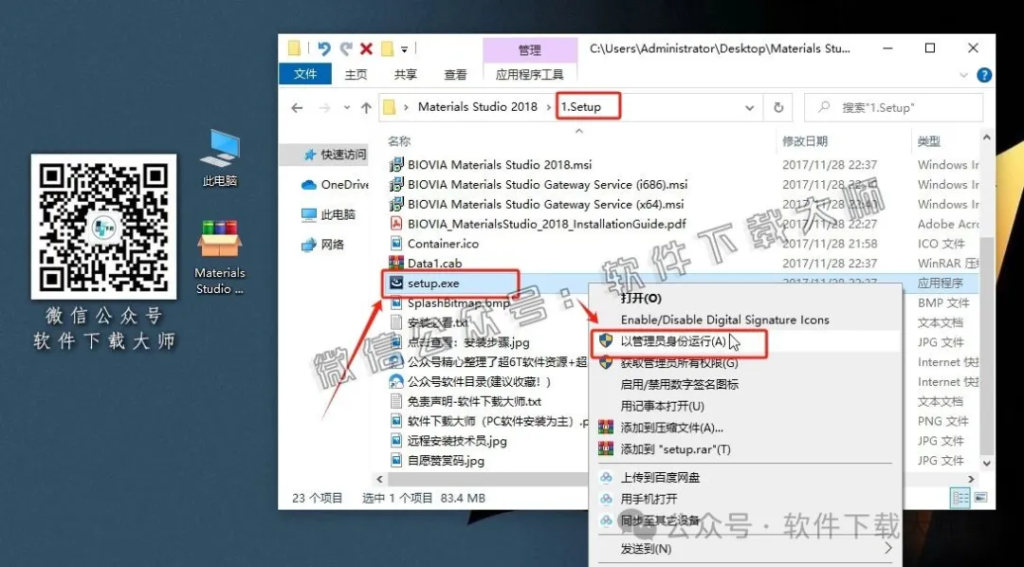The width and height of the screenshot is (1024, 567).
Task: Select Gateway Service (x64).msi file icon
Action: [396, 204]
